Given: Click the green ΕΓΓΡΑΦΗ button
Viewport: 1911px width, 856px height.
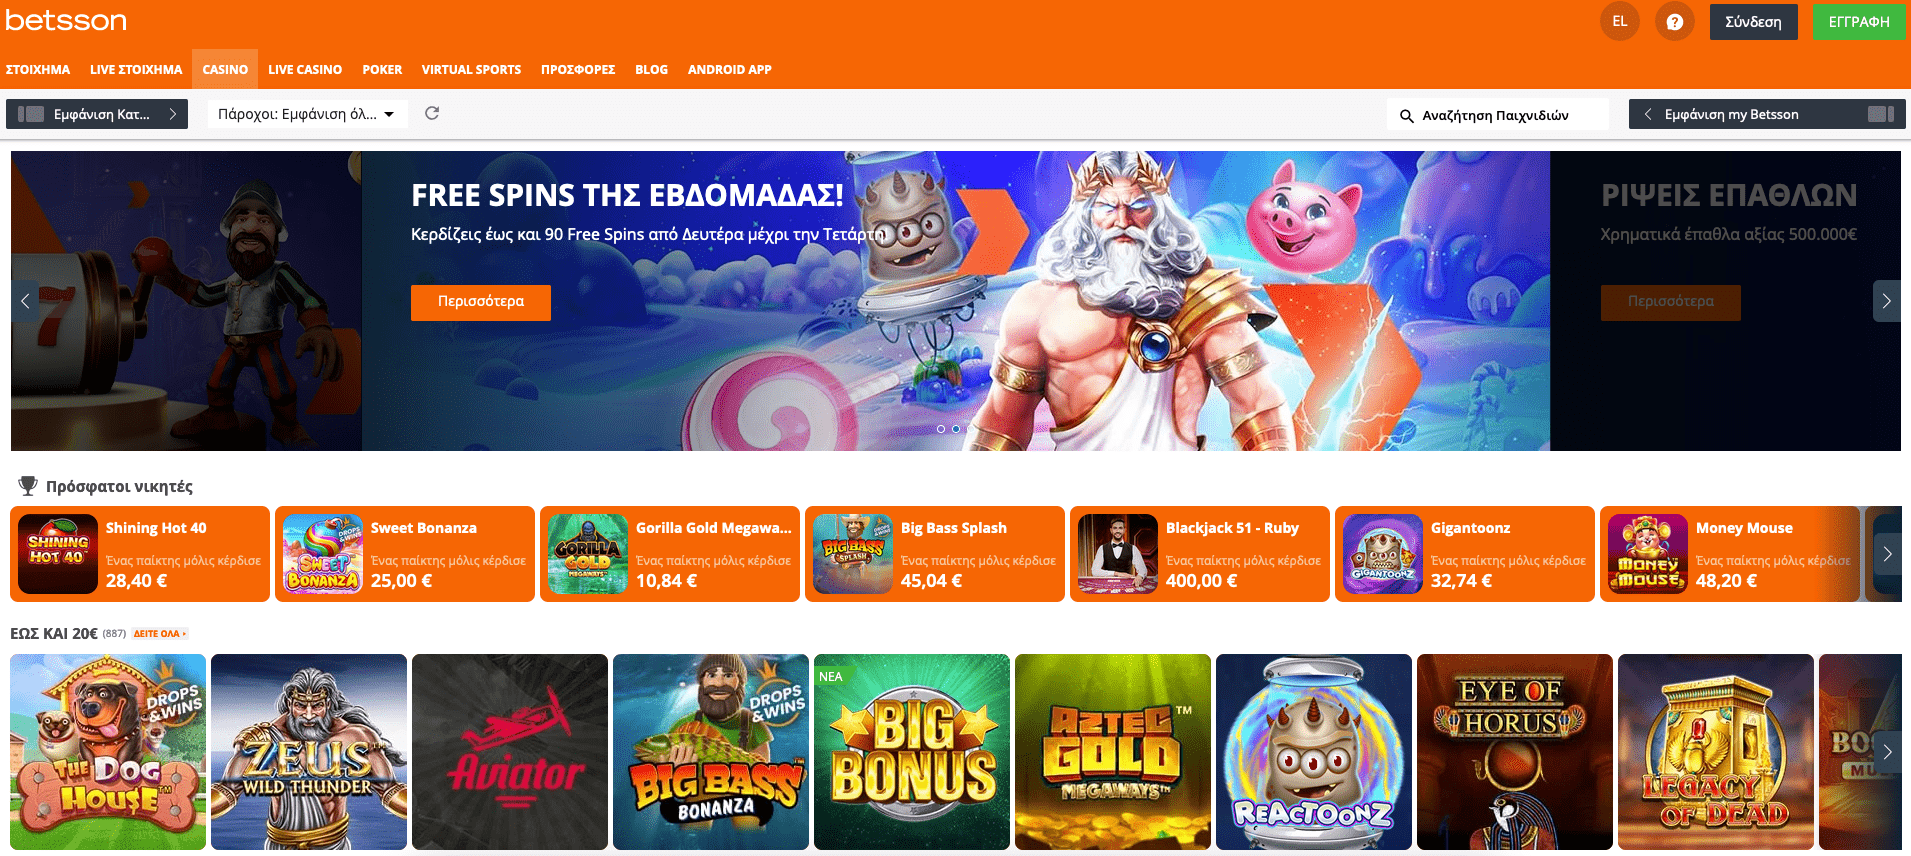Looking at the screenshot, I should (1859, 22).
